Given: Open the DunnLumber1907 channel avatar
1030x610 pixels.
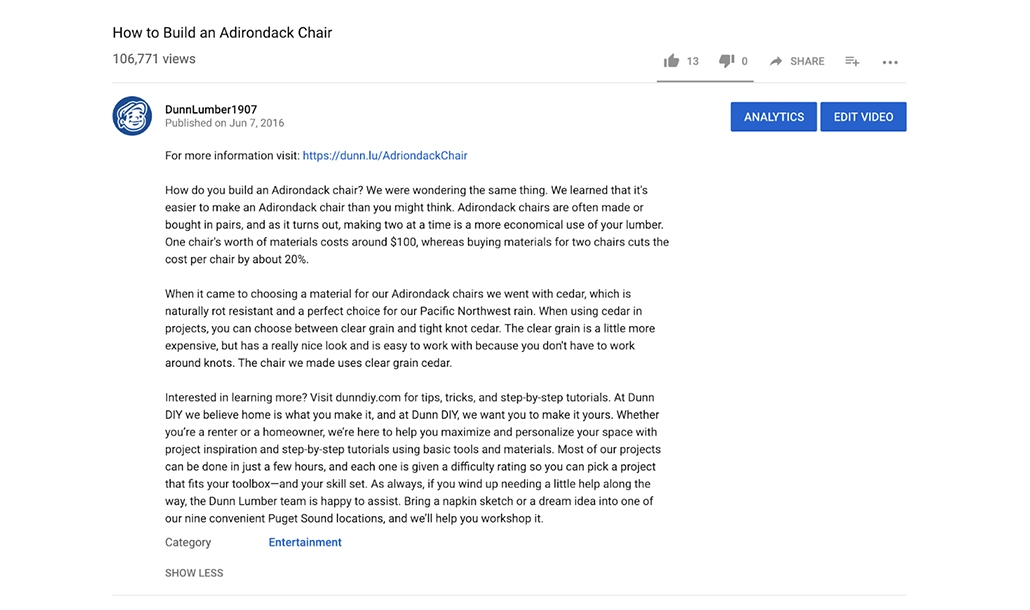Looking at the screenshot, I should coord(132,116).
